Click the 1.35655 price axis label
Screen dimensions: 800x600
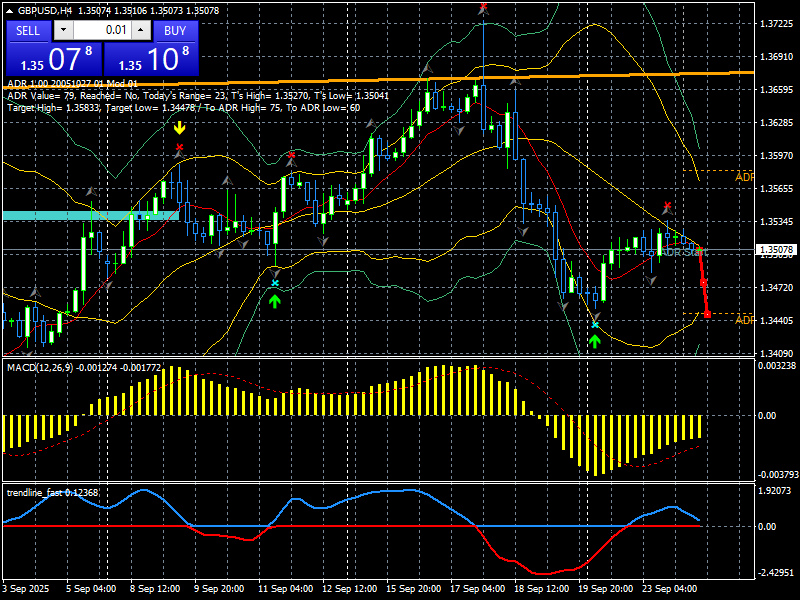(x=777, y=189)
